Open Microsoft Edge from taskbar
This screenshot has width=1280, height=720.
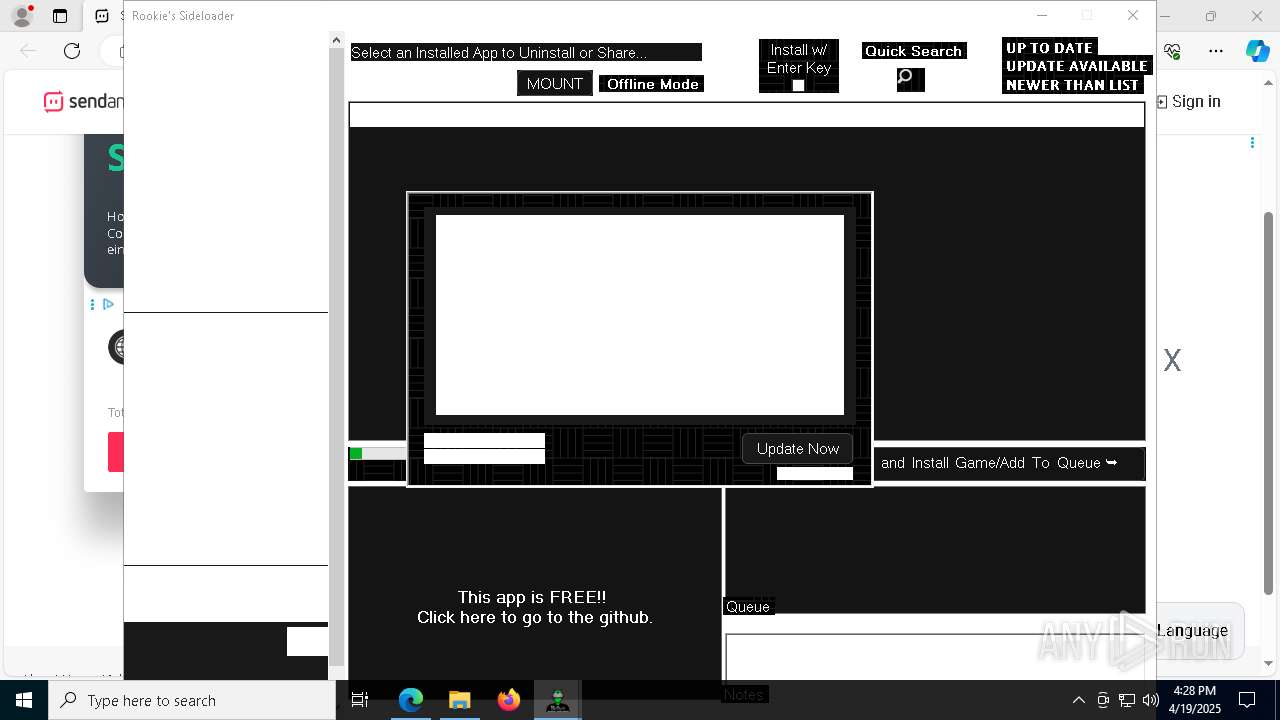coord(411,700)
